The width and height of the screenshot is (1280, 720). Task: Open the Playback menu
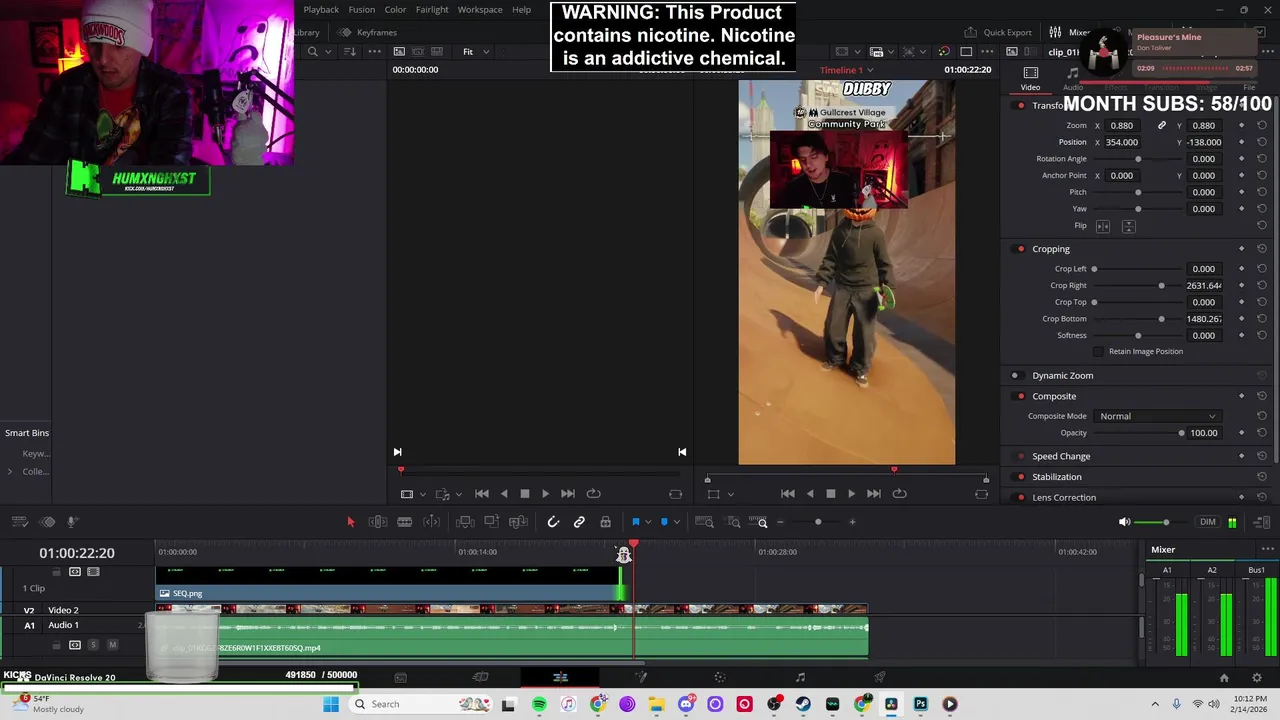[321, 10]
